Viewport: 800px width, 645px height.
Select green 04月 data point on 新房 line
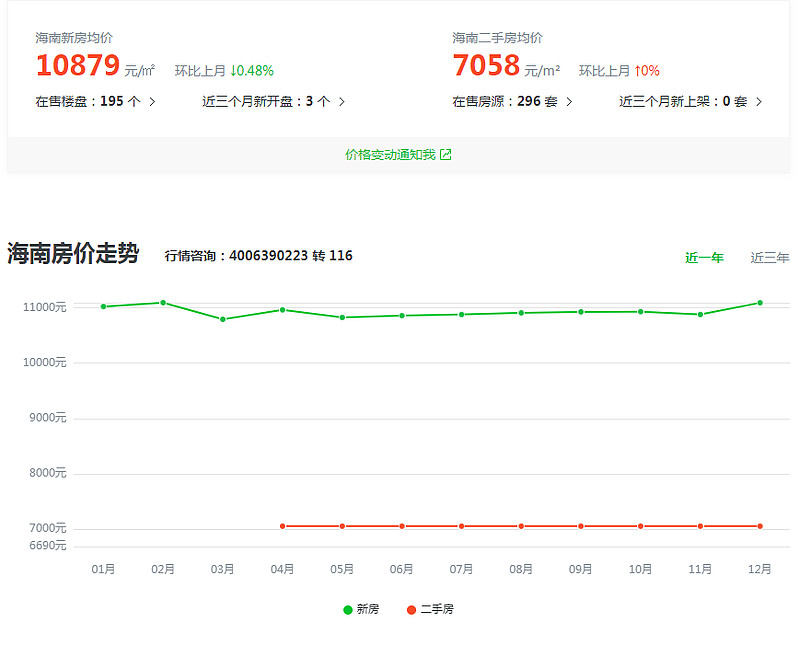(x=283, y=310)
